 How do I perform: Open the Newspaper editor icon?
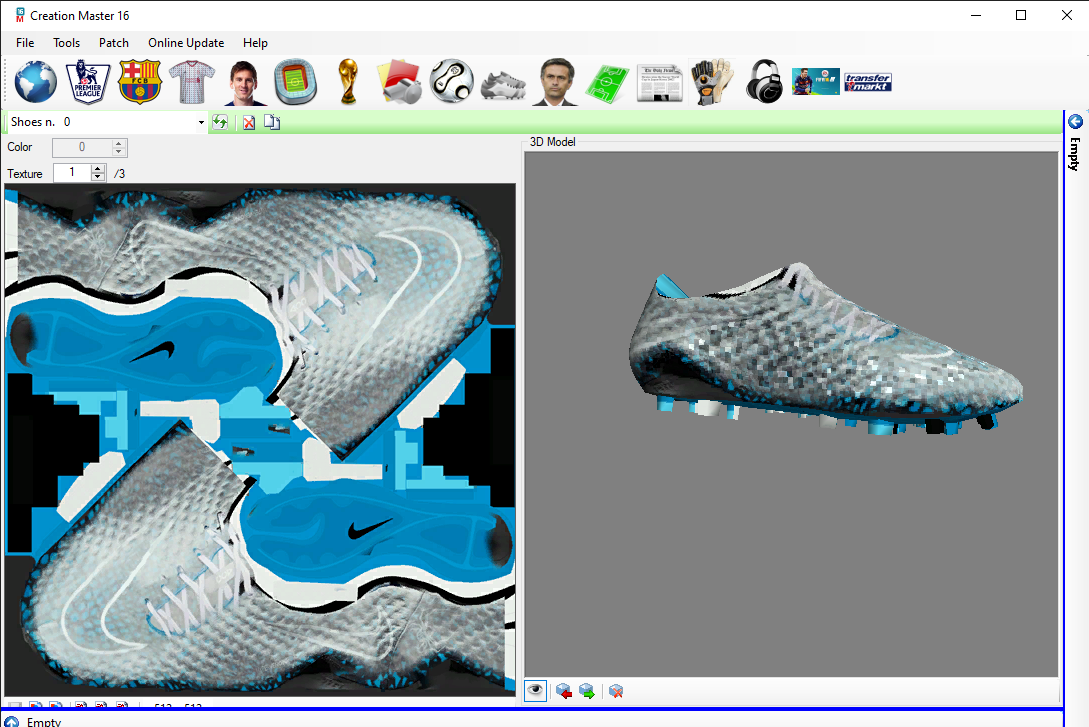(x=660, y=83)
